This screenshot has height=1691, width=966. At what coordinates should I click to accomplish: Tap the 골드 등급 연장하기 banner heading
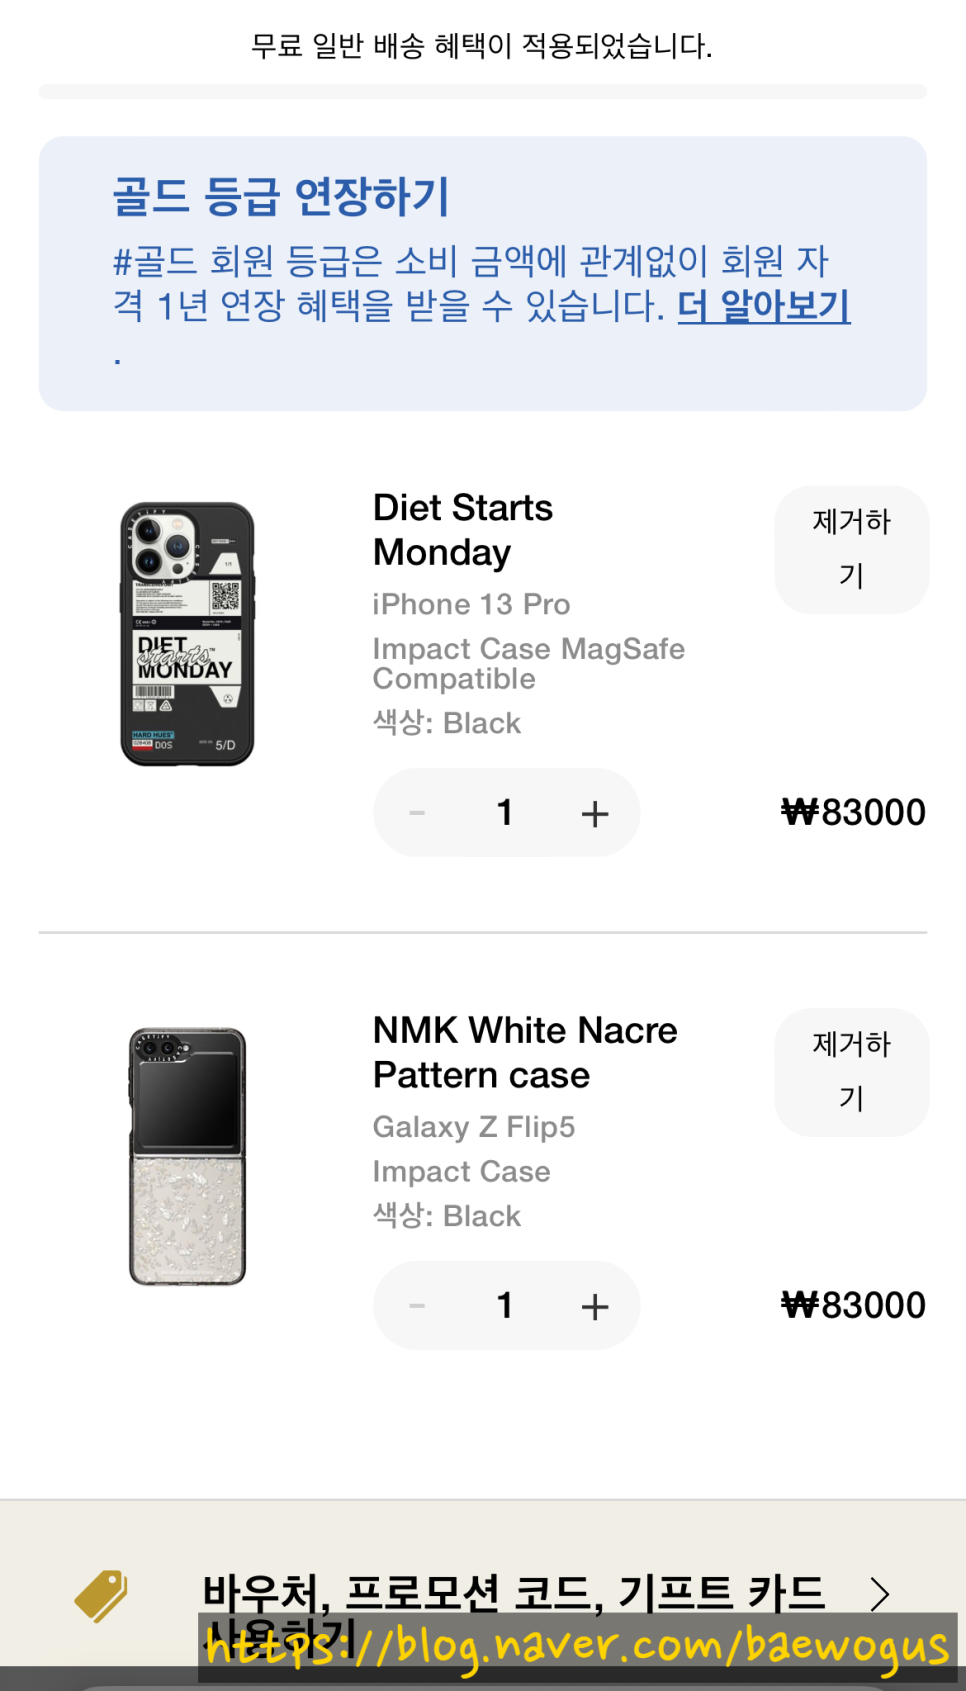click(x=281, y=196)
